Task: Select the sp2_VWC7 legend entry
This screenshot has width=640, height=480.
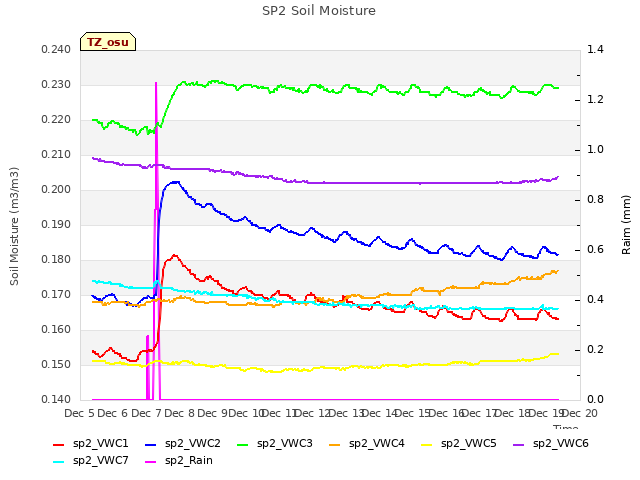Action: (91, 460)
